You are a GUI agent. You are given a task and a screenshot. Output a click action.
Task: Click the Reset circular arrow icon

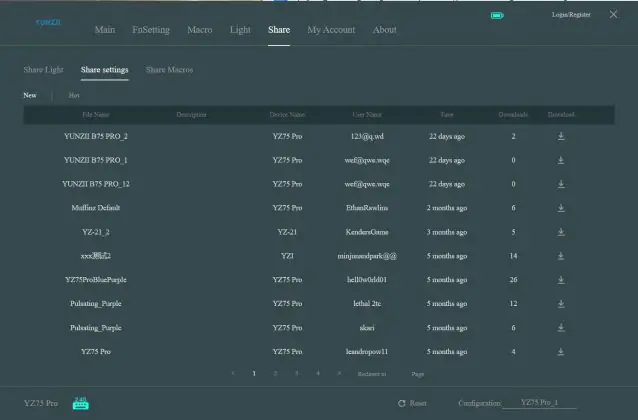click(402, 403)
